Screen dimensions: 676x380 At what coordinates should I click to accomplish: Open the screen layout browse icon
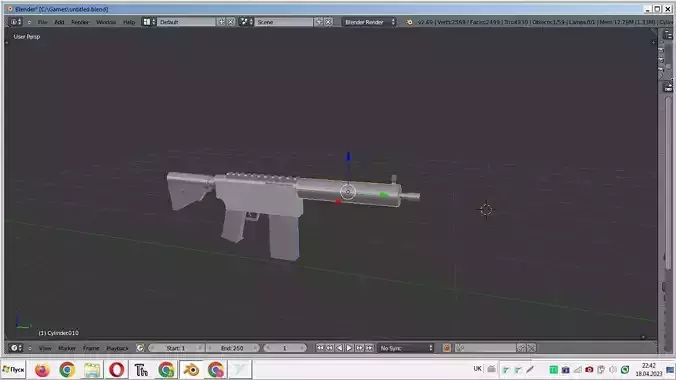point(149,22)
